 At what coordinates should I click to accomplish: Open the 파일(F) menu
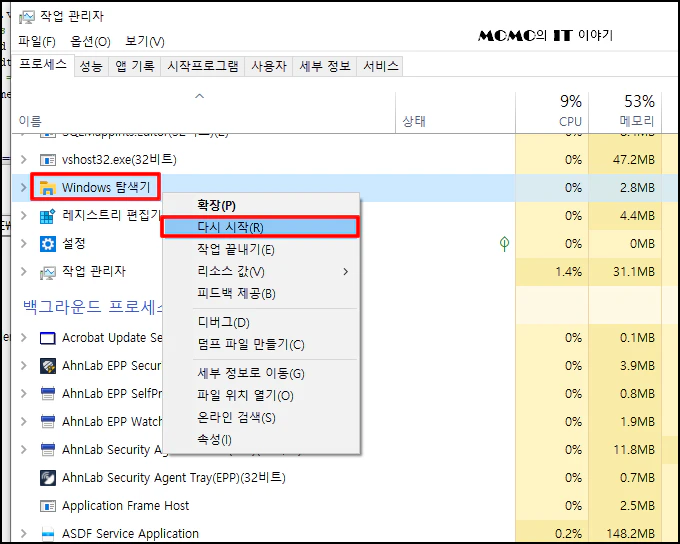(x=37, y=42)
